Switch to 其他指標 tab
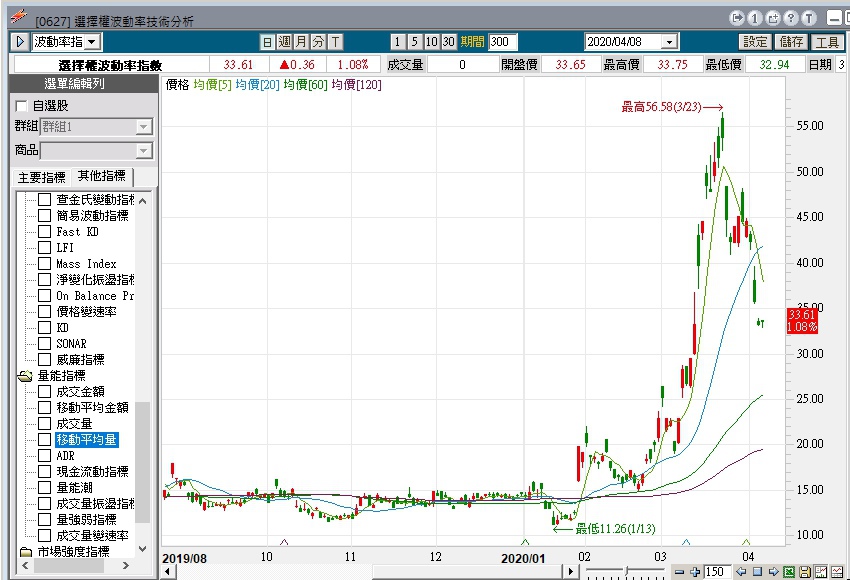This screenshot has width=850, height=580. 101,176
